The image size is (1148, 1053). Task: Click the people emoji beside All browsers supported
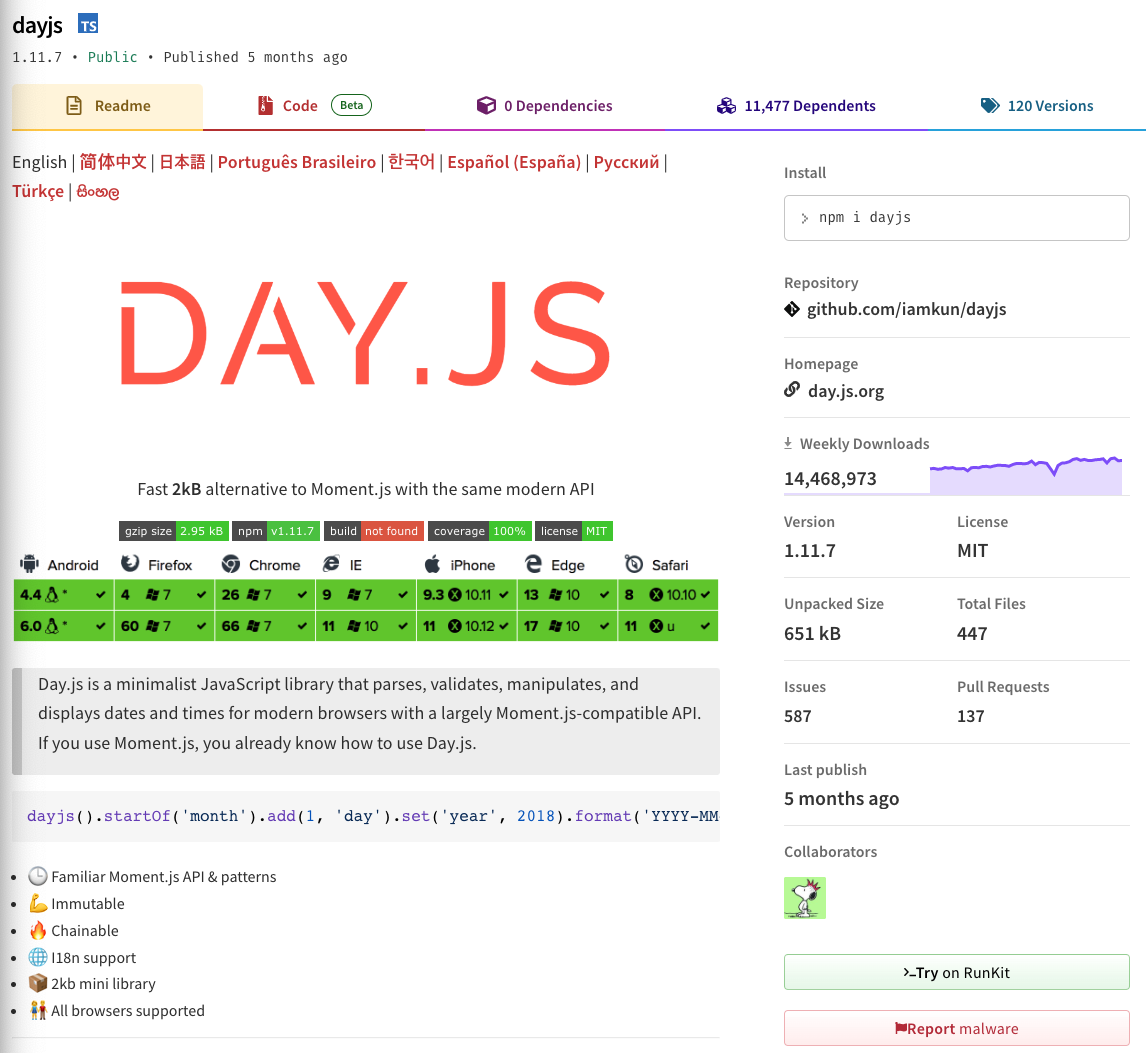click(38, 1010)
